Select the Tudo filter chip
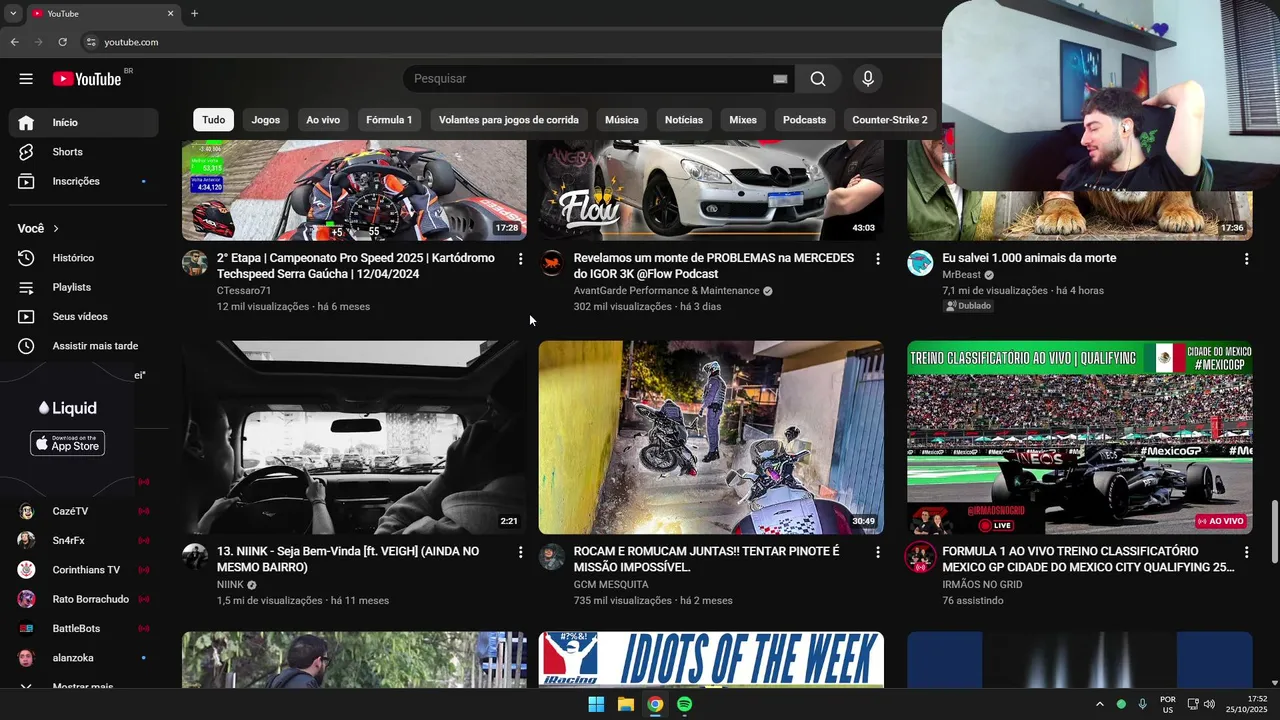 [214, 120]
